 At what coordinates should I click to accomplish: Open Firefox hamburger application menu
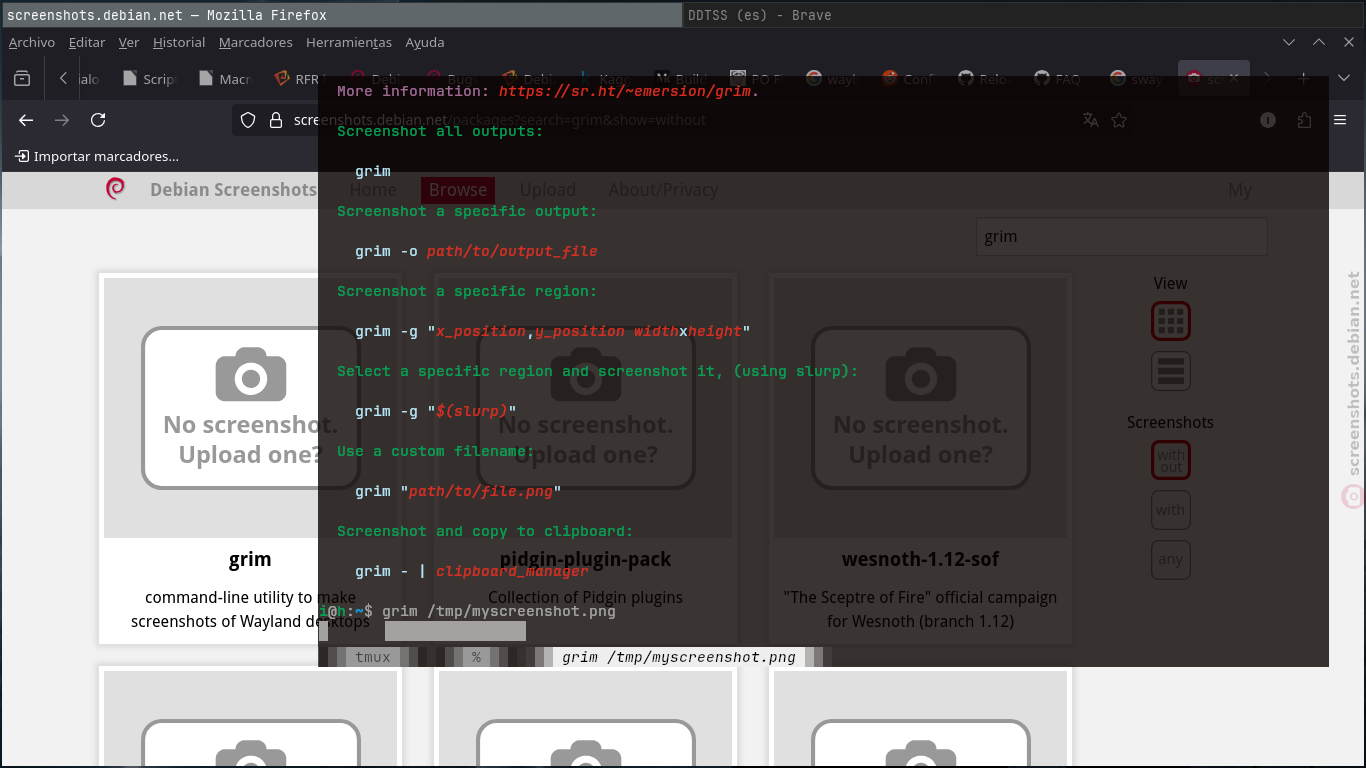click(x=1340, y=120)
